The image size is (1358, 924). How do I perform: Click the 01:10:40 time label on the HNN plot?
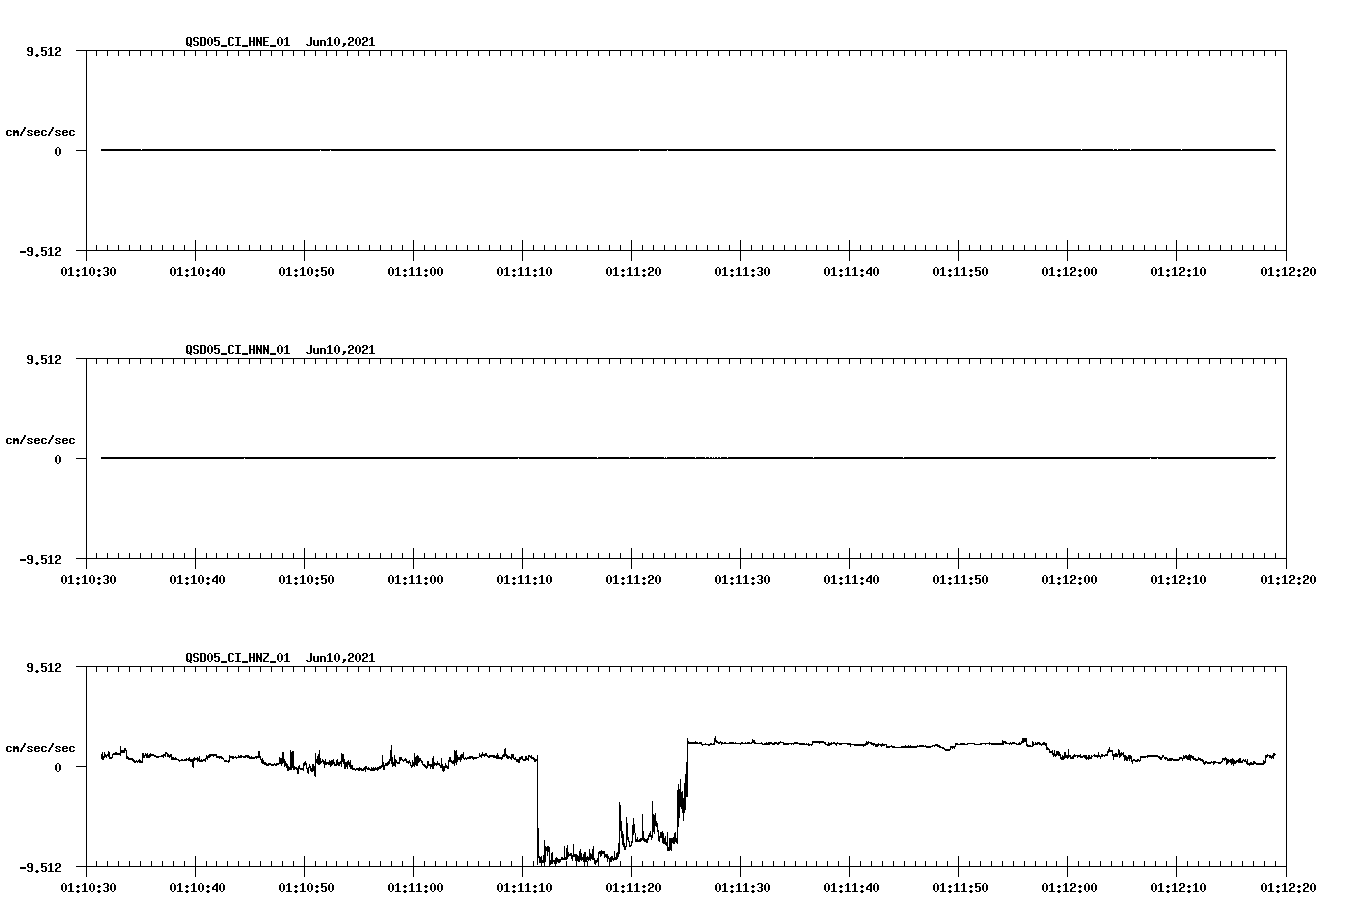click(196, 580)
